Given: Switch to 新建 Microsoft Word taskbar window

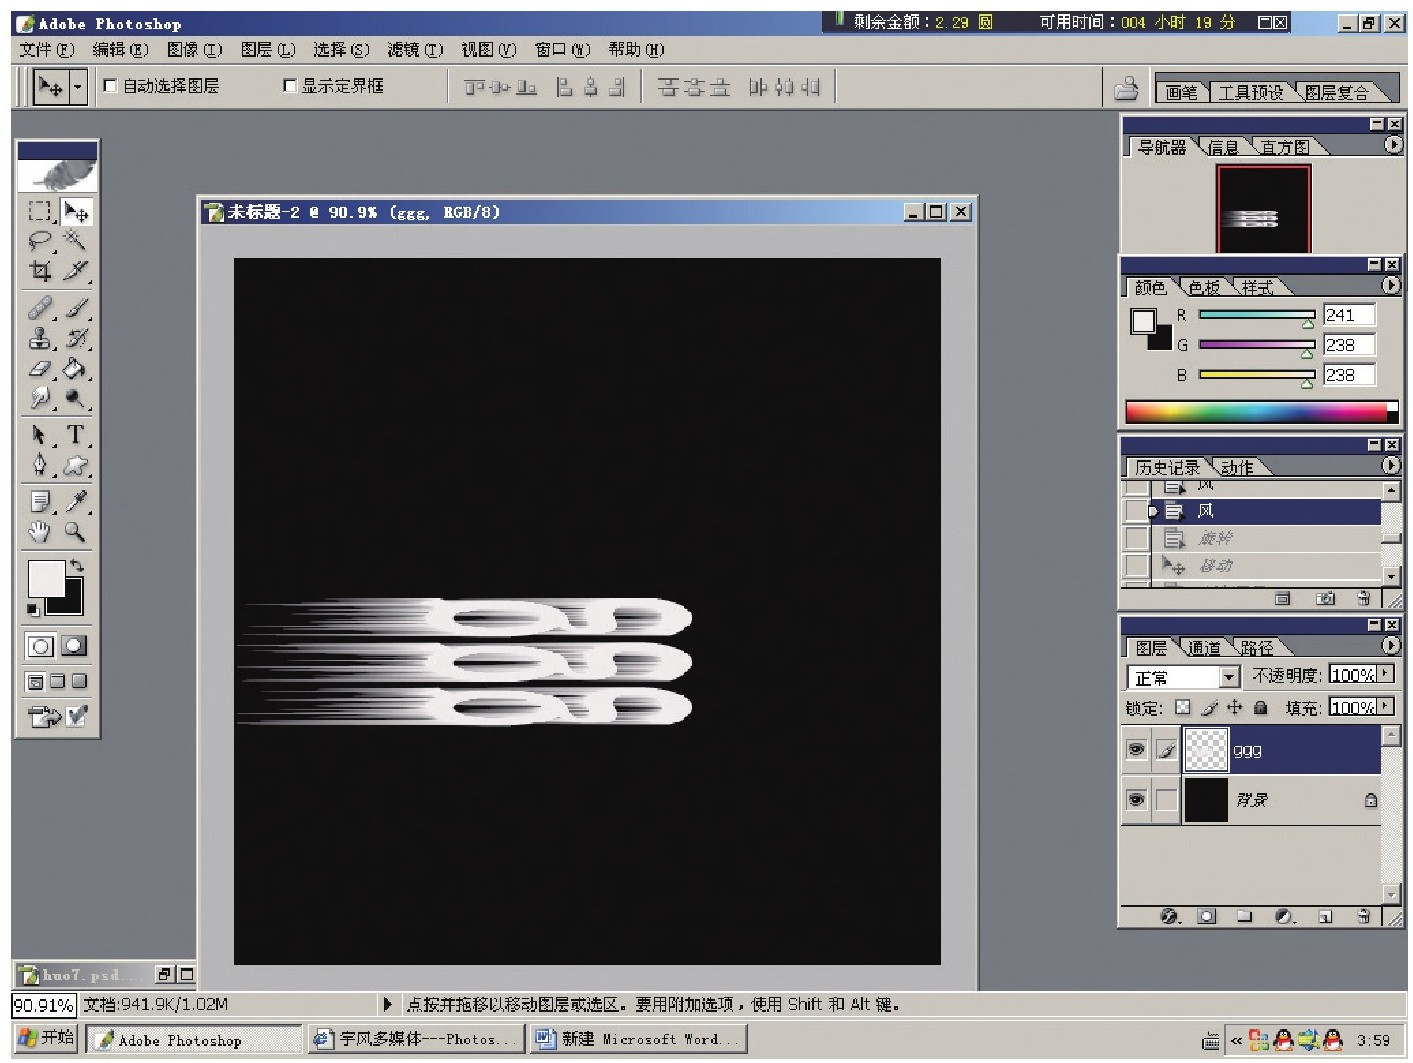Looking at the screenshot, I should coord(640,1040).
